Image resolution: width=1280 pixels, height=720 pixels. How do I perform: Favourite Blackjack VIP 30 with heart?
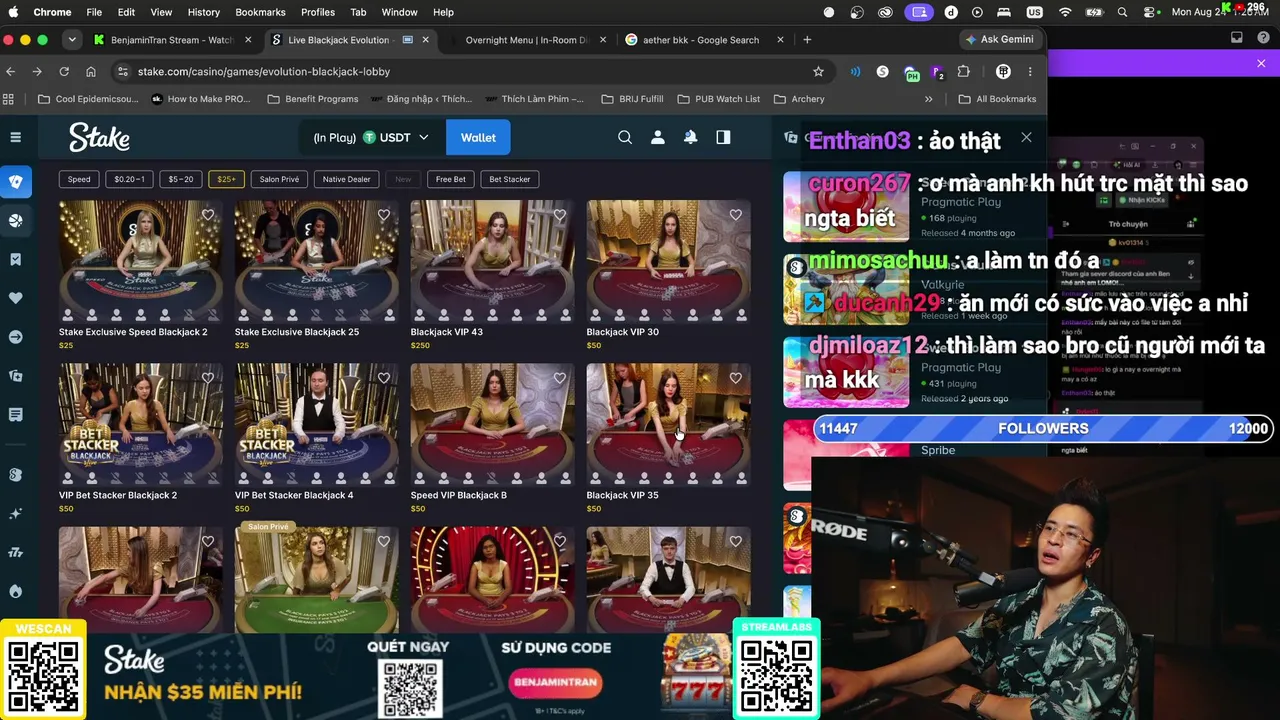click(x=736, y=215)
